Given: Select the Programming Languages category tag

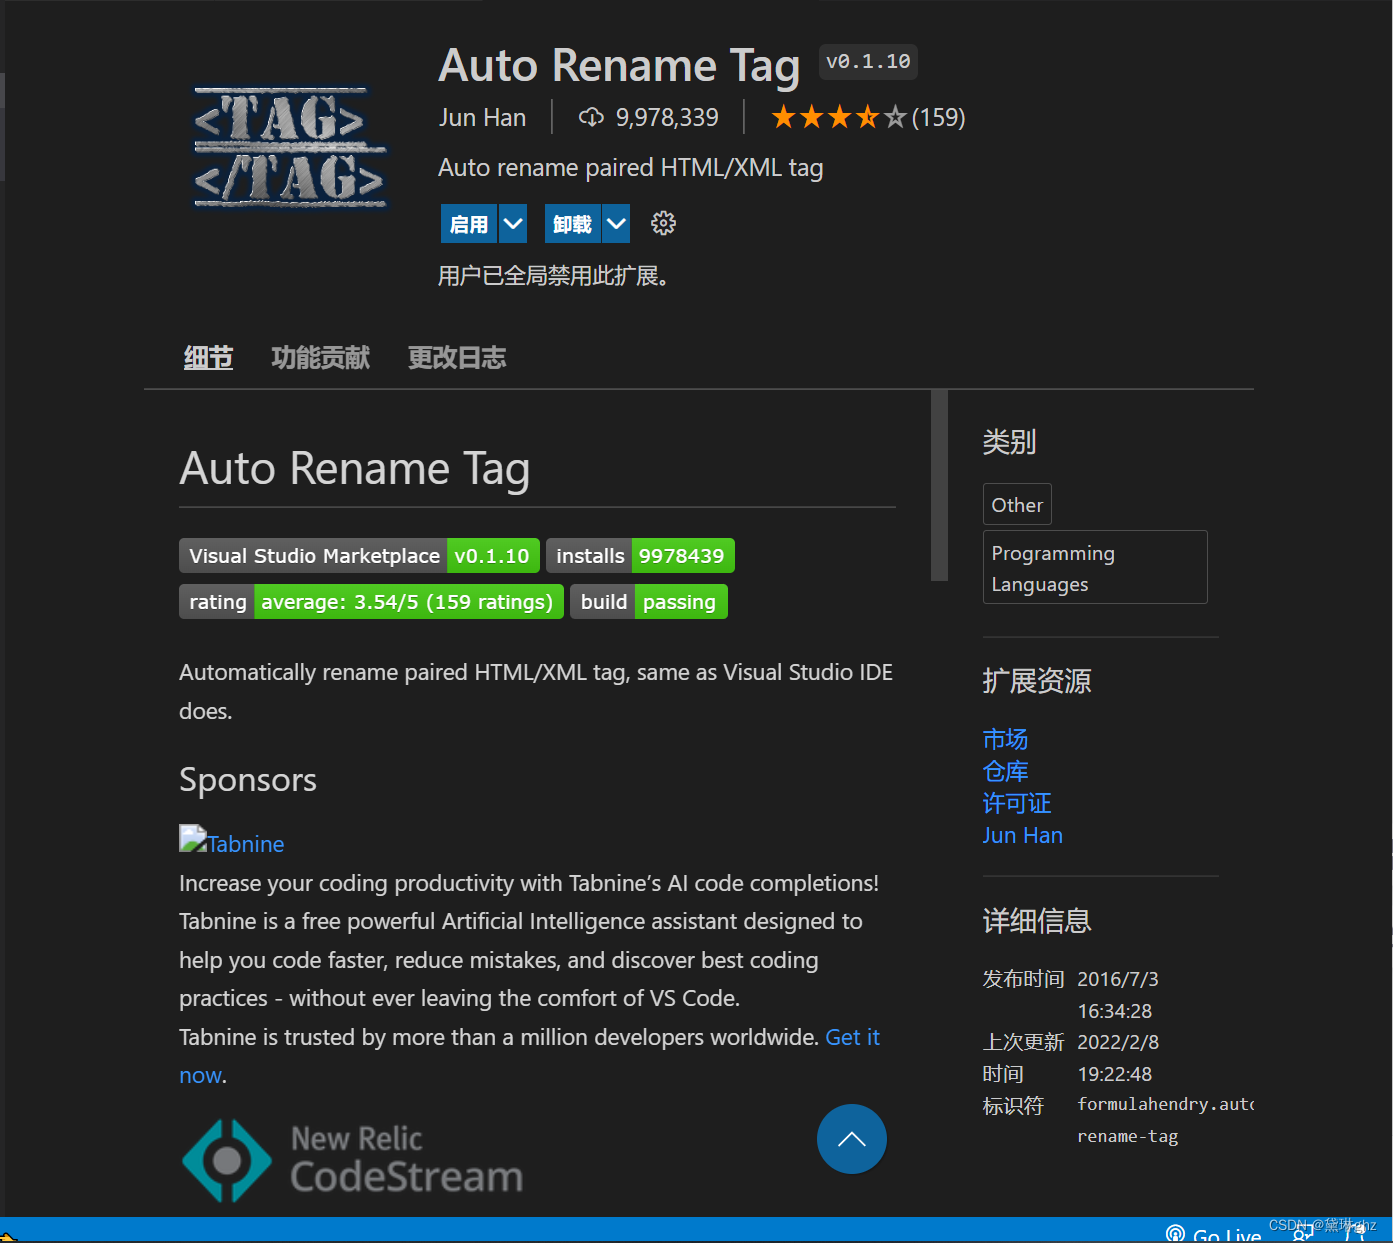Looking at the screenshot, I should (x=1095, y=567).
